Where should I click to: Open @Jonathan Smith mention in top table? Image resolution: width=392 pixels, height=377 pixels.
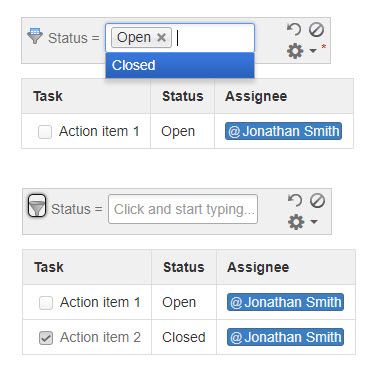(283, 131)
